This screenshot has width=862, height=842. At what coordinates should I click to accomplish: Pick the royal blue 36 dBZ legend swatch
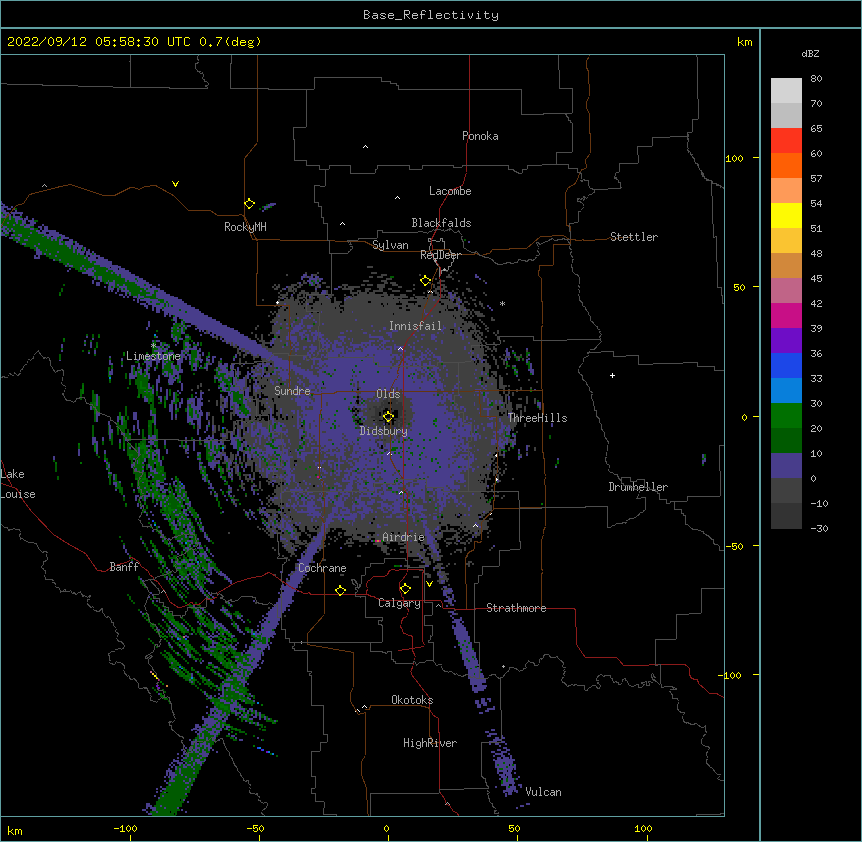tap(786, 365)
